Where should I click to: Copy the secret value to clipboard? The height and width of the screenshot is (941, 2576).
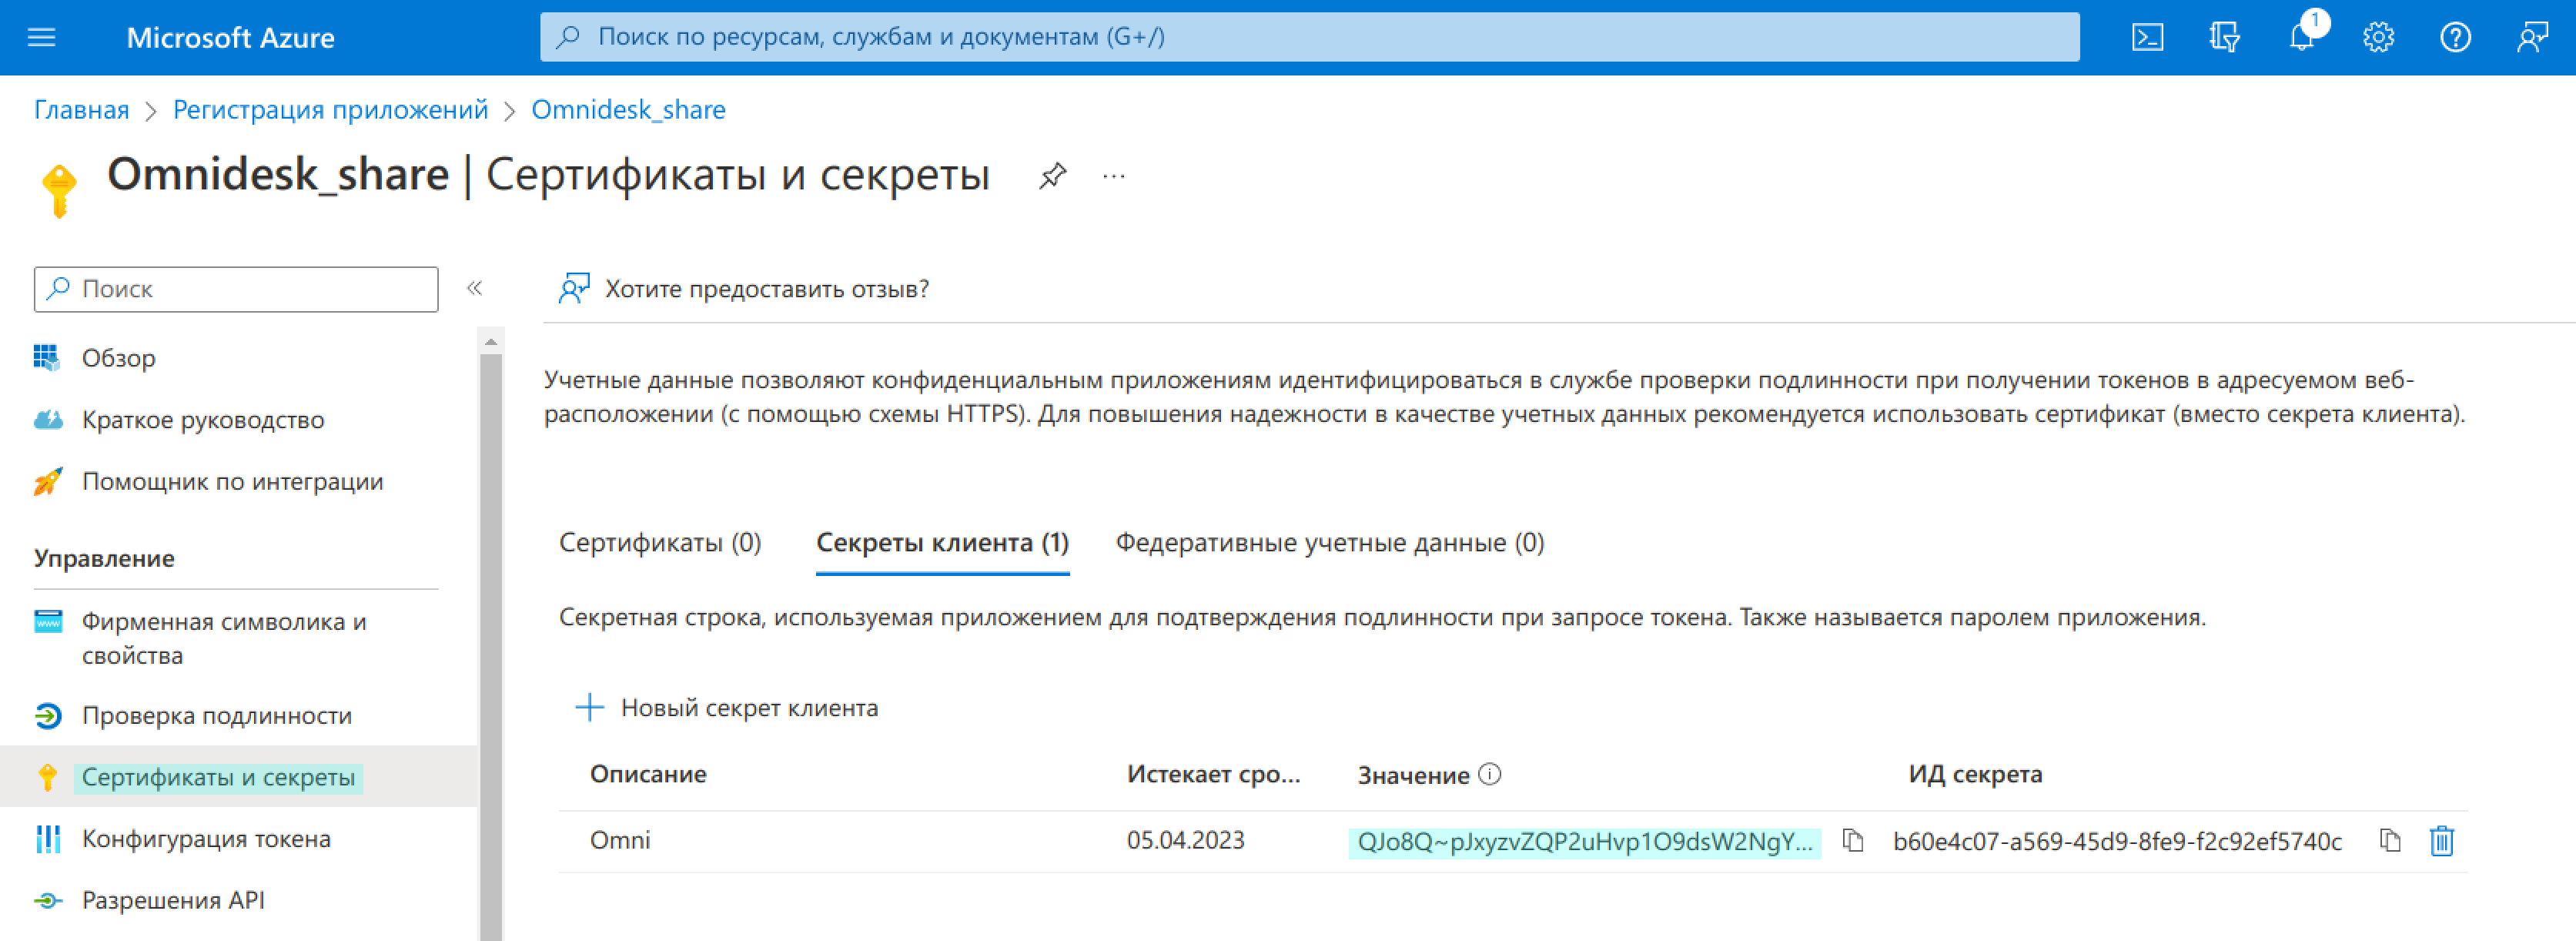click(1852, 841)
